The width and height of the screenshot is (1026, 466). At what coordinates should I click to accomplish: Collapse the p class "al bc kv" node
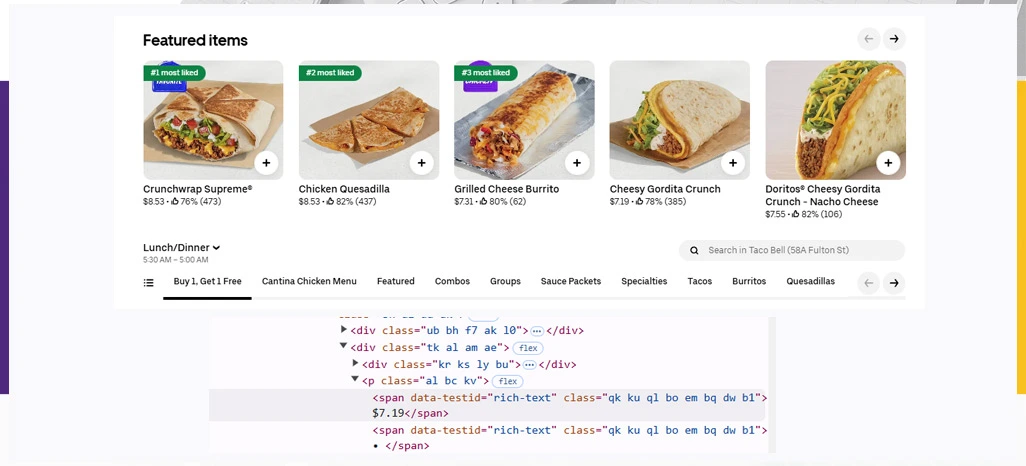click(x=355, y=380)
